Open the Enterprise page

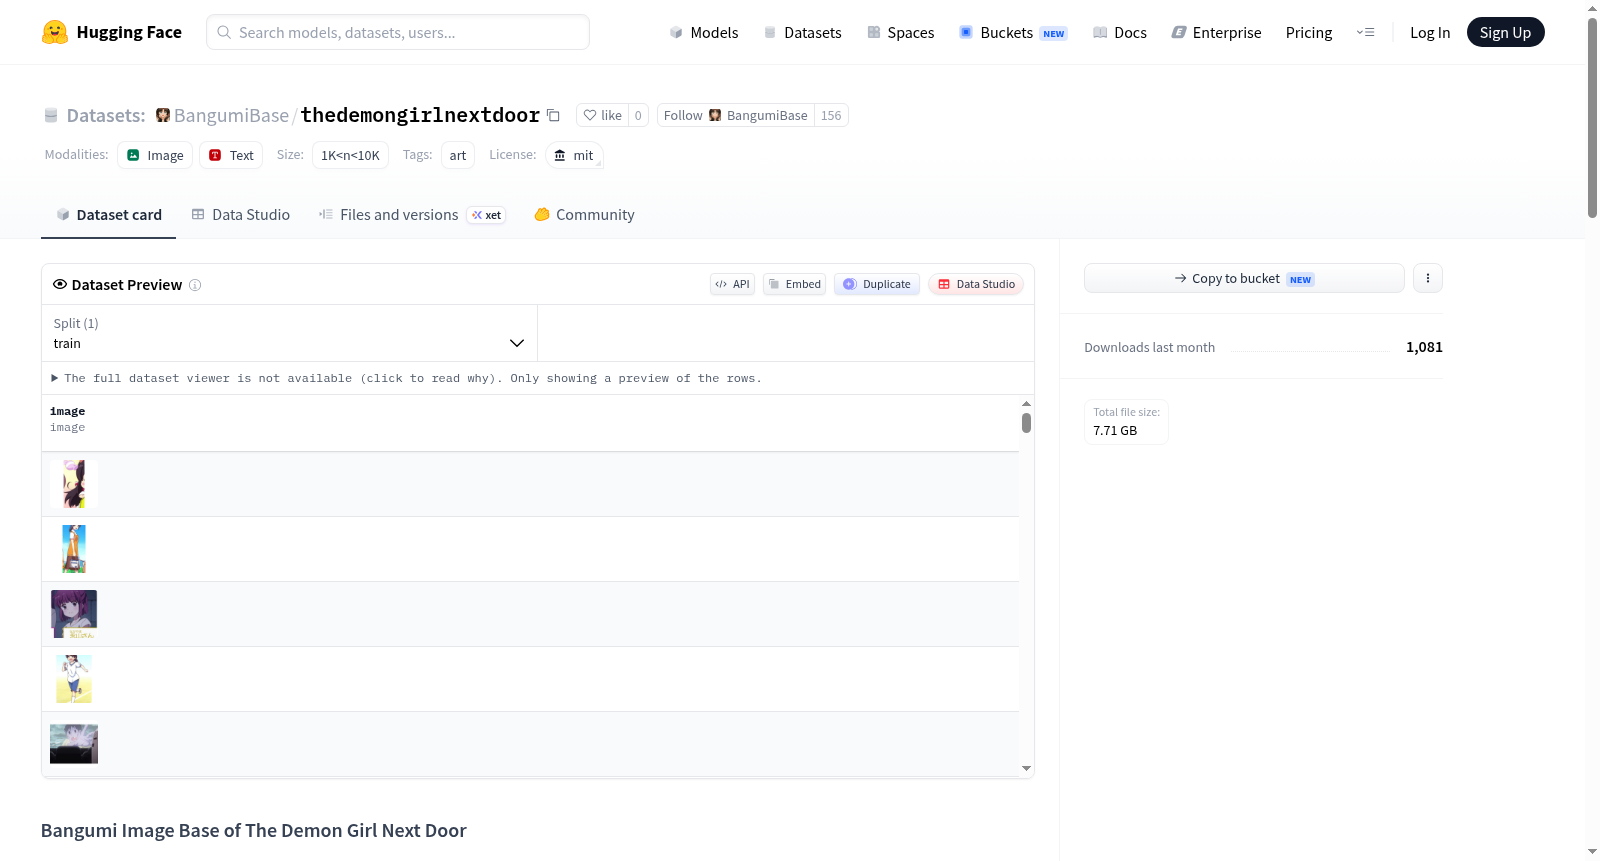pos(1216,32)
